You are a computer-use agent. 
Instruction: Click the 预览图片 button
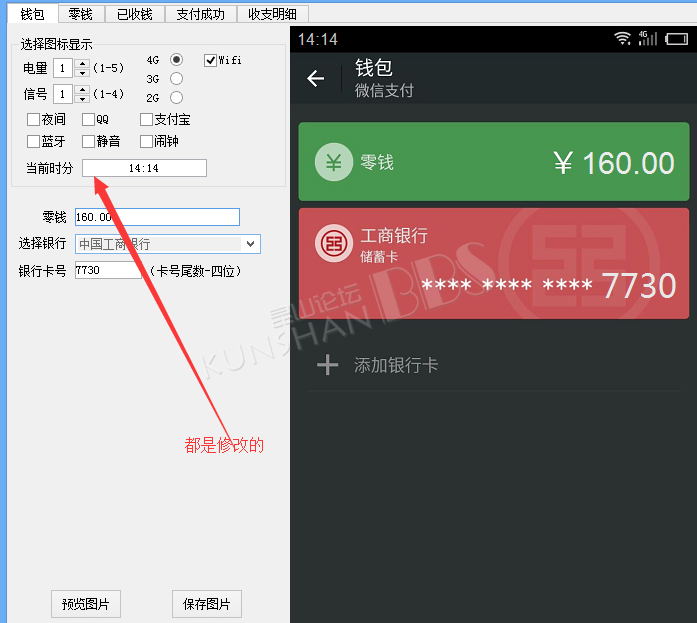(x=86, y=604)
